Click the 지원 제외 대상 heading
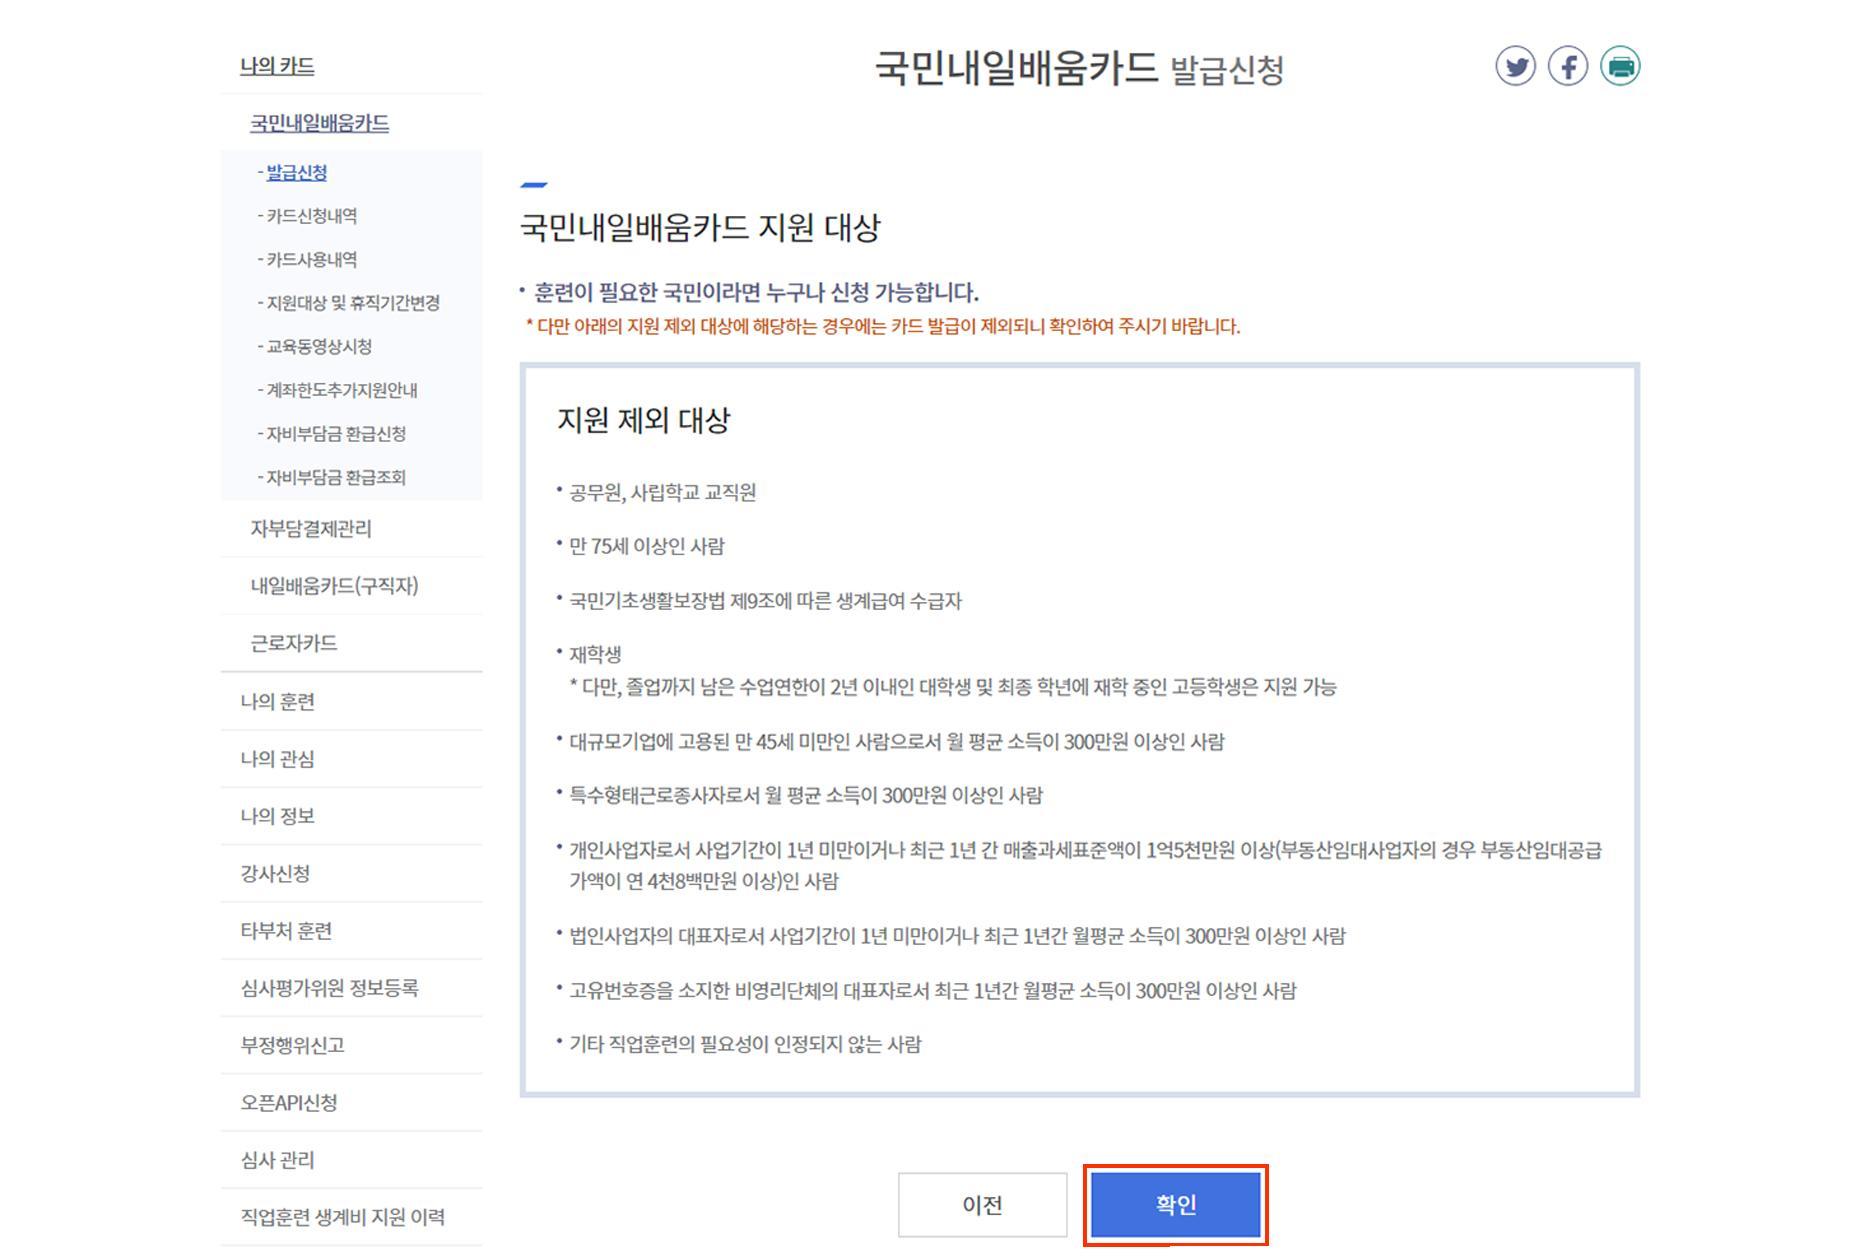Screen dimensions: 1860x1260 [x=643, y=420]
